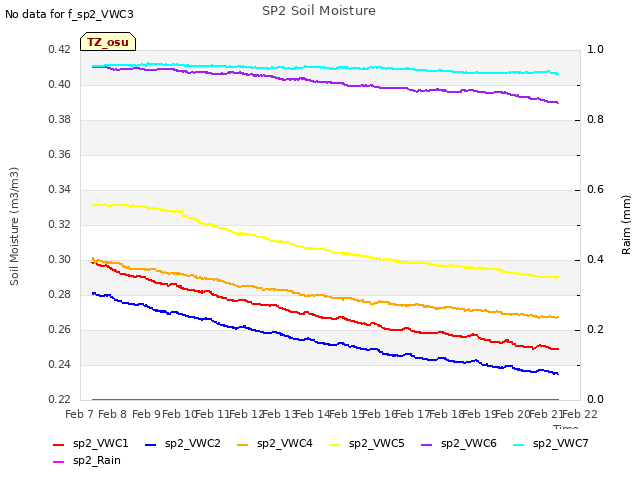Click the sp2_VWC4 legend text

tap(284, 443)
